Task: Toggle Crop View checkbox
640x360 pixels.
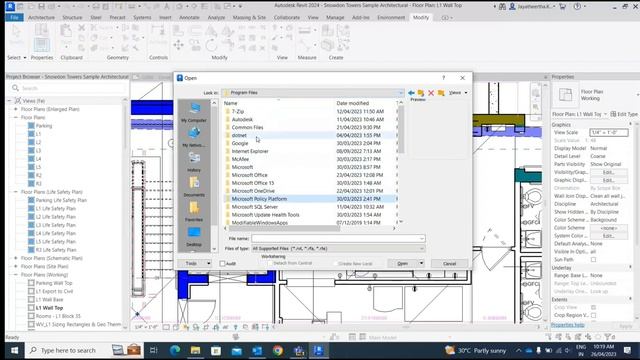Action: click(x=593, y=307)
